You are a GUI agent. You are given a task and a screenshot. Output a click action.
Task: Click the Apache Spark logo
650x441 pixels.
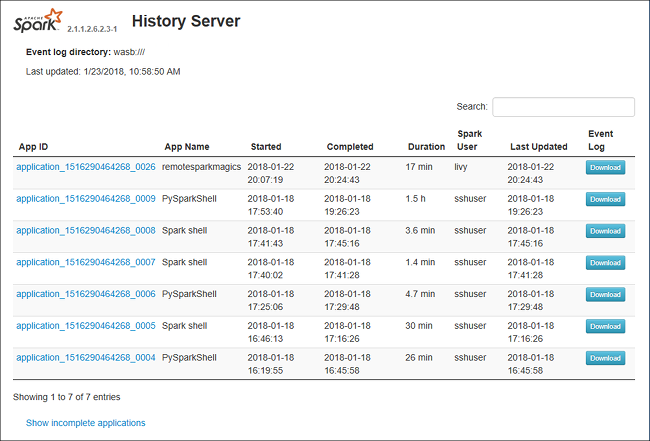[38, 21]
